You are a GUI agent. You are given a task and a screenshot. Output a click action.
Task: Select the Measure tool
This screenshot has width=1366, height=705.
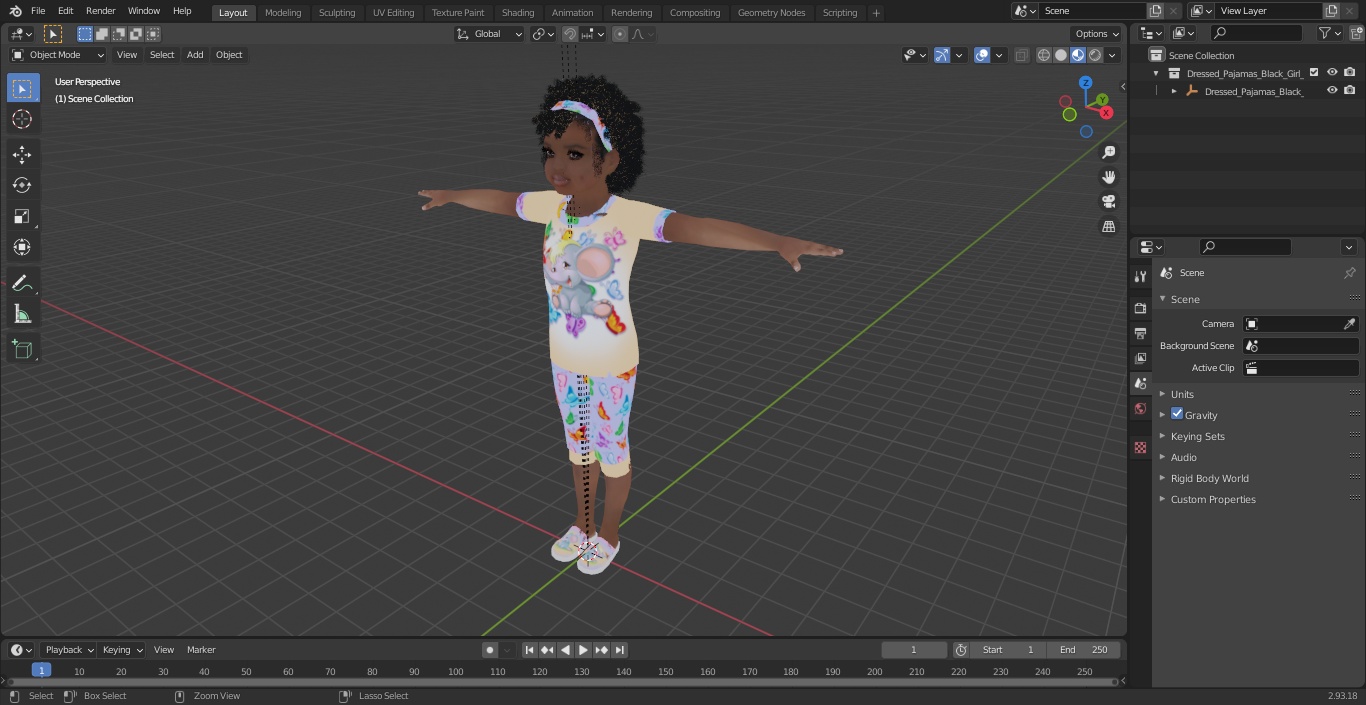22,314
